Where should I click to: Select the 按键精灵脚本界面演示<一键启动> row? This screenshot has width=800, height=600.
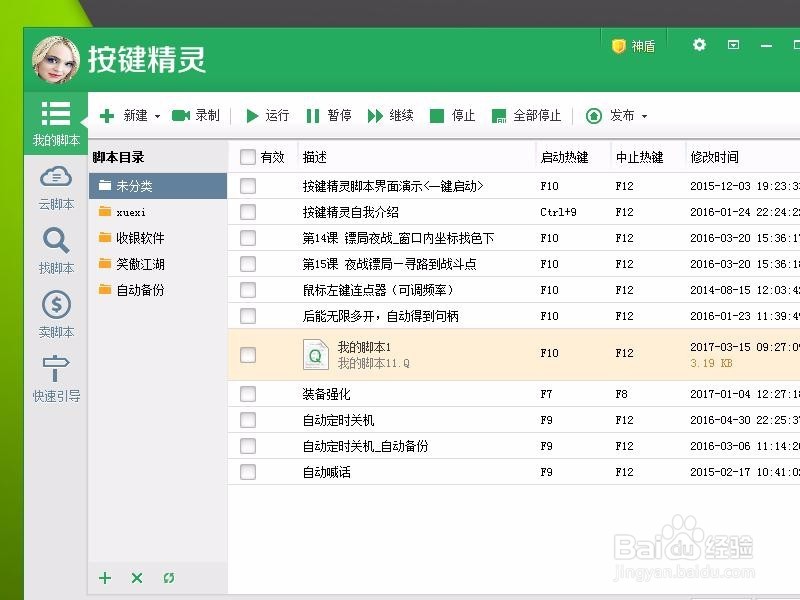(514, 186)
